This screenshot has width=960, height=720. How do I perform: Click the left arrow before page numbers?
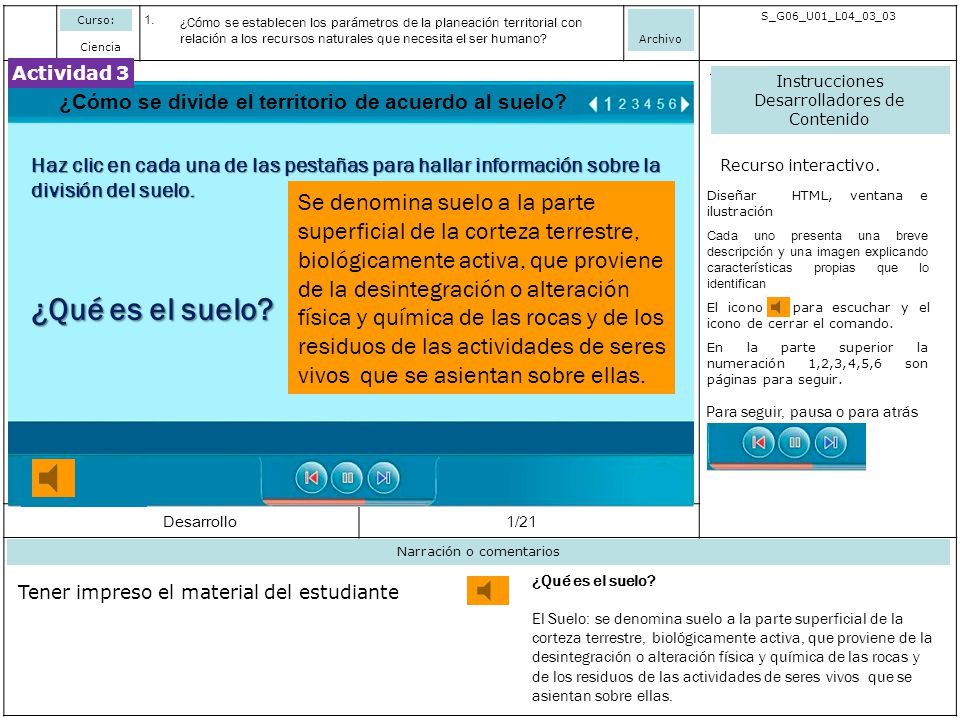593,104
